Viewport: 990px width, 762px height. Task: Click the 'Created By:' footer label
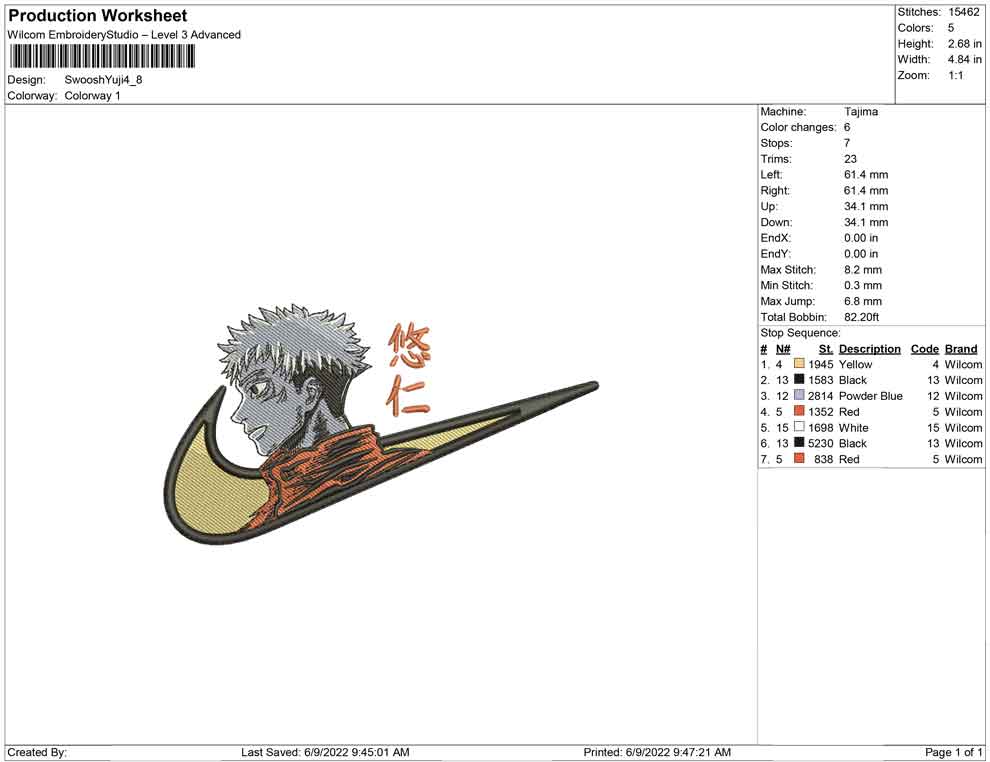coord(37,752)
